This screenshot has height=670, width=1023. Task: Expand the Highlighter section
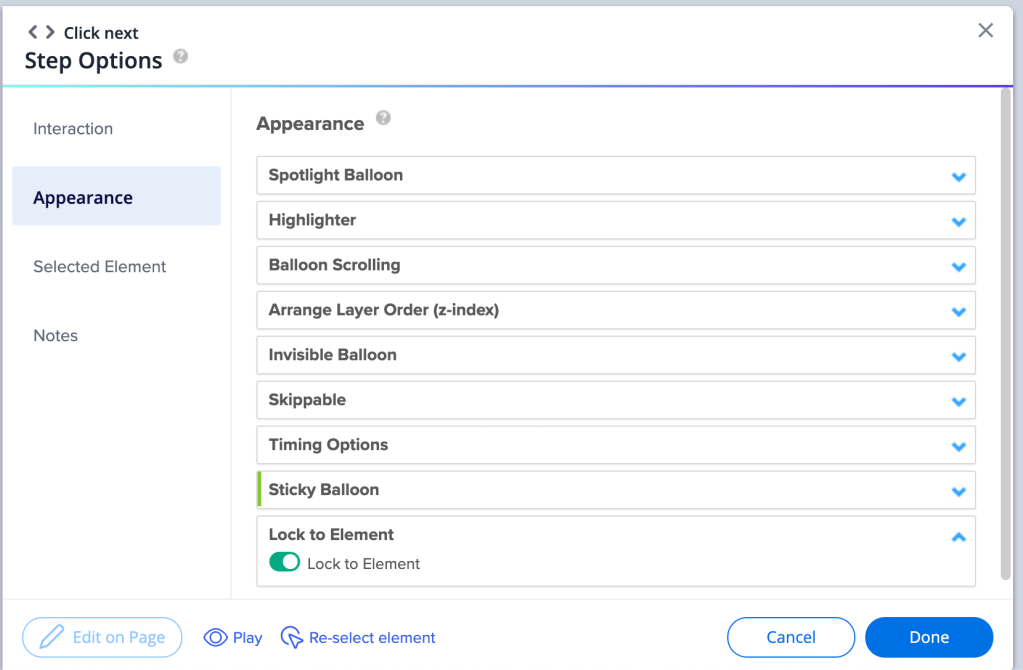958,222
